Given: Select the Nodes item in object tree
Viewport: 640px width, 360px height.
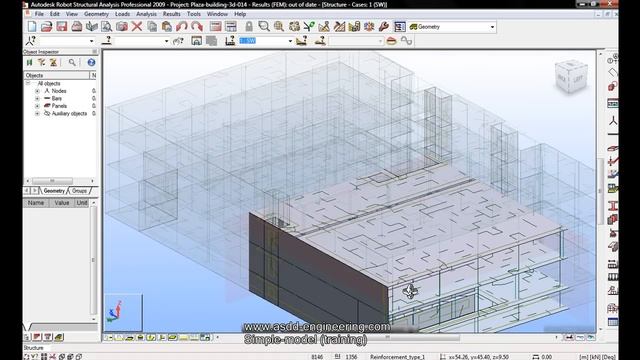Looking at the screenshot, I should click(59, 91).
